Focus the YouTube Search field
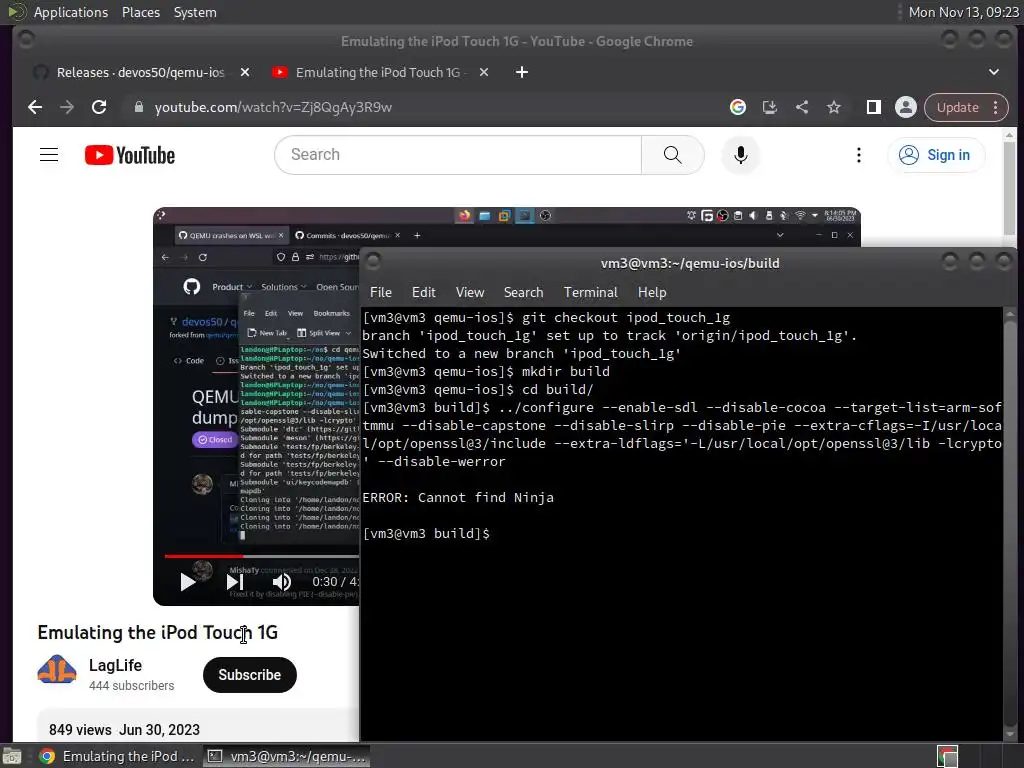Screen dimensions: 1024x768 pos(458,155)
